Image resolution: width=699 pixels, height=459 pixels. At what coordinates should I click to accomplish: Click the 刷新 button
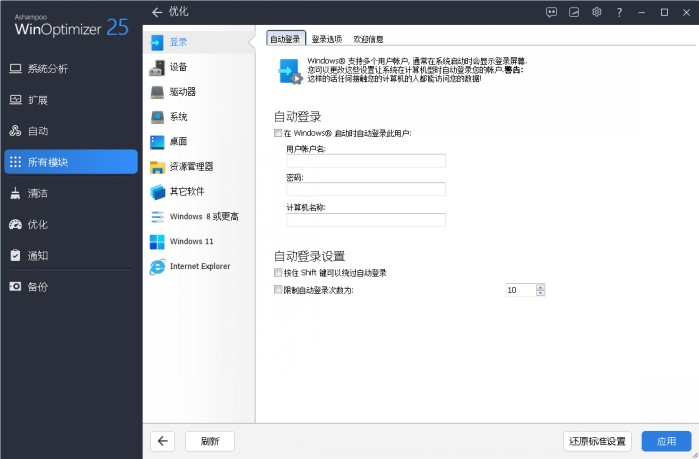[210, 441]
